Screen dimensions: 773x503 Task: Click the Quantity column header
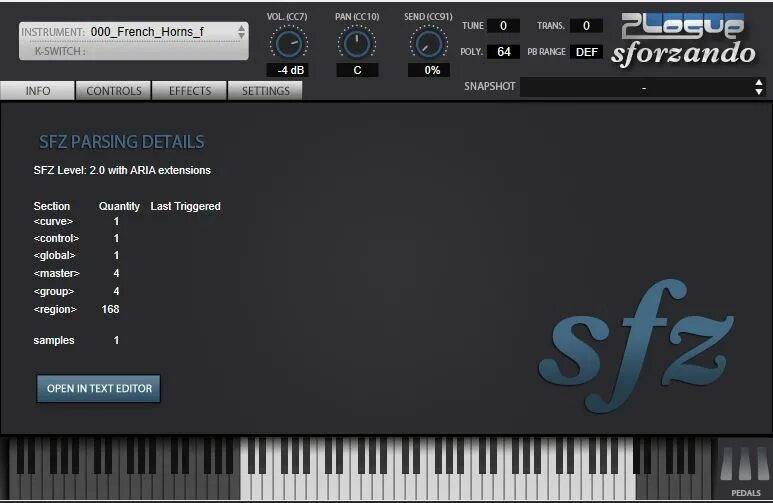(x=119, y=206)
